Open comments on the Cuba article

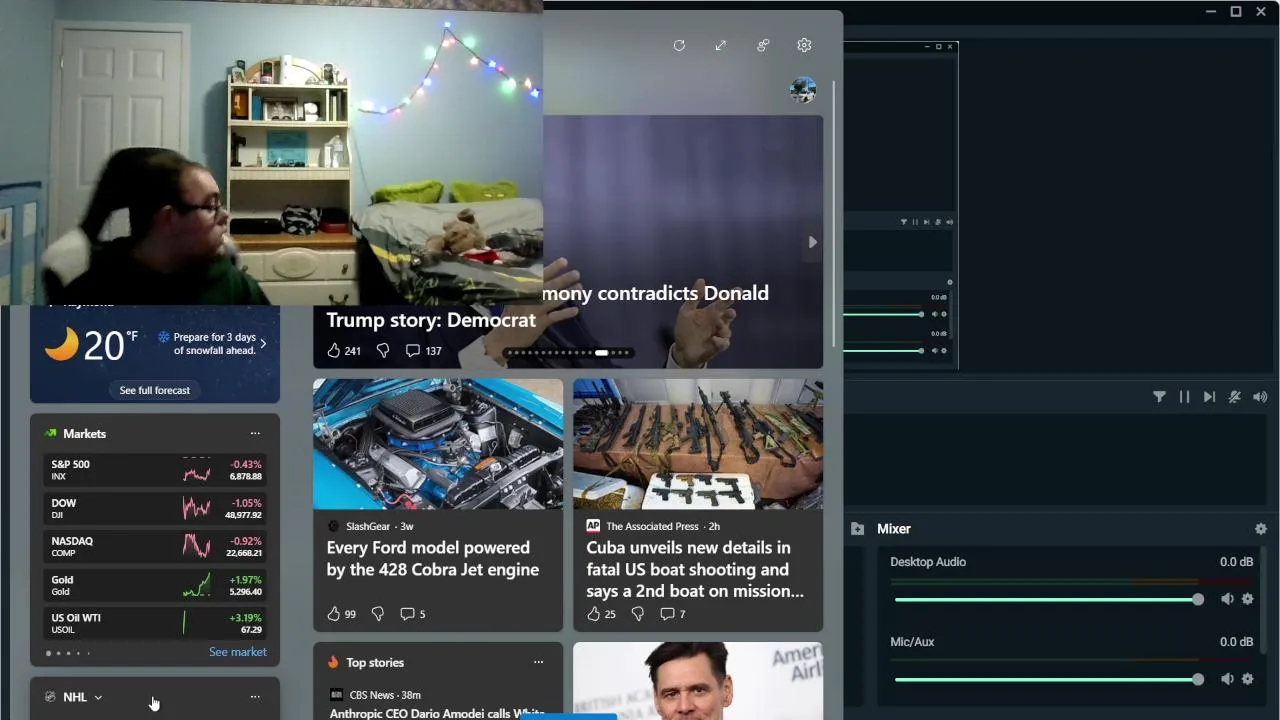[672, 614]
